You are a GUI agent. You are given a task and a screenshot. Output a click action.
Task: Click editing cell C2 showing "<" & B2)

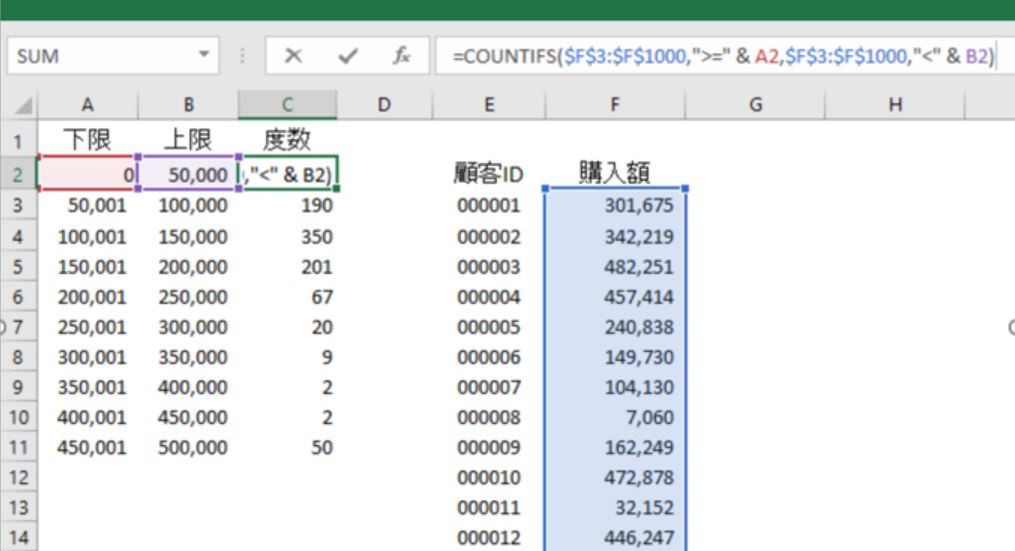pos(289,174)
